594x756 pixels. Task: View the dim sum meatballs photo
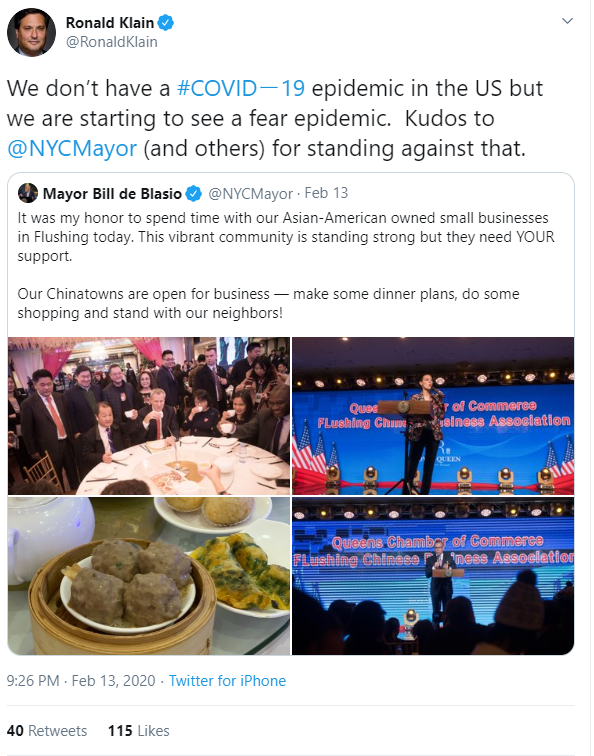[149, 576]
